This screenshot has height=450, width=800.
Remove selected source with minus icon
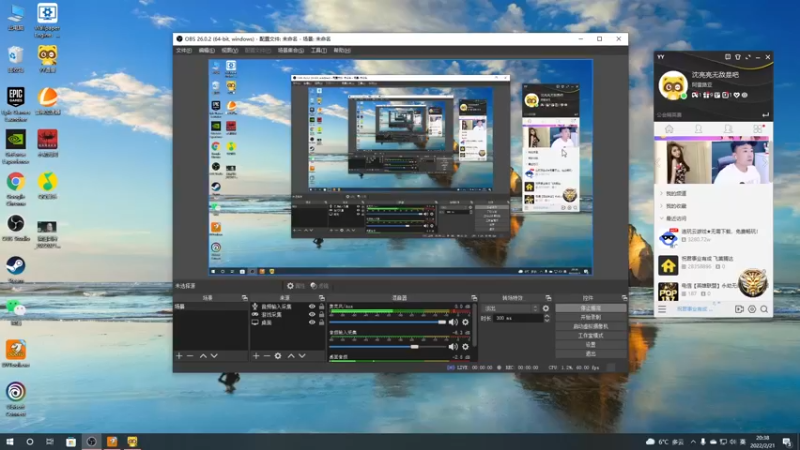point(267,356)
